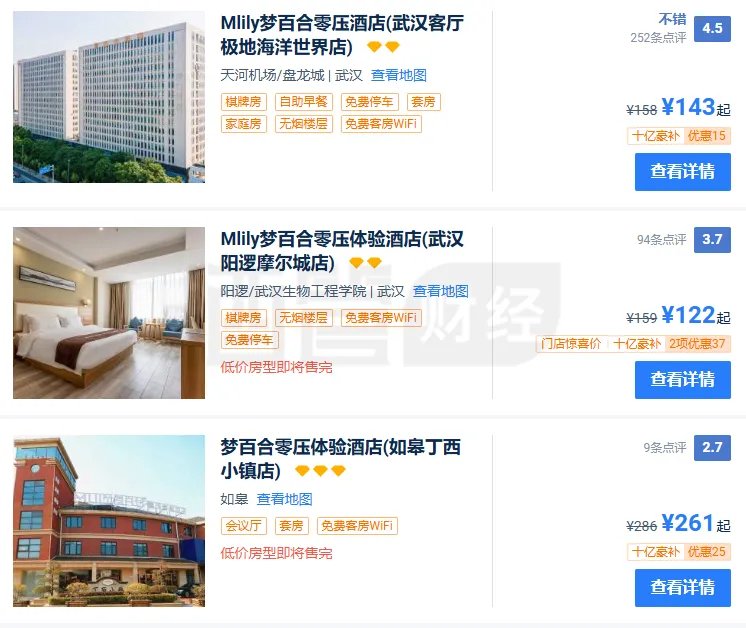Open 查看地图 link next to 如皋

click(x=285, y=499)
